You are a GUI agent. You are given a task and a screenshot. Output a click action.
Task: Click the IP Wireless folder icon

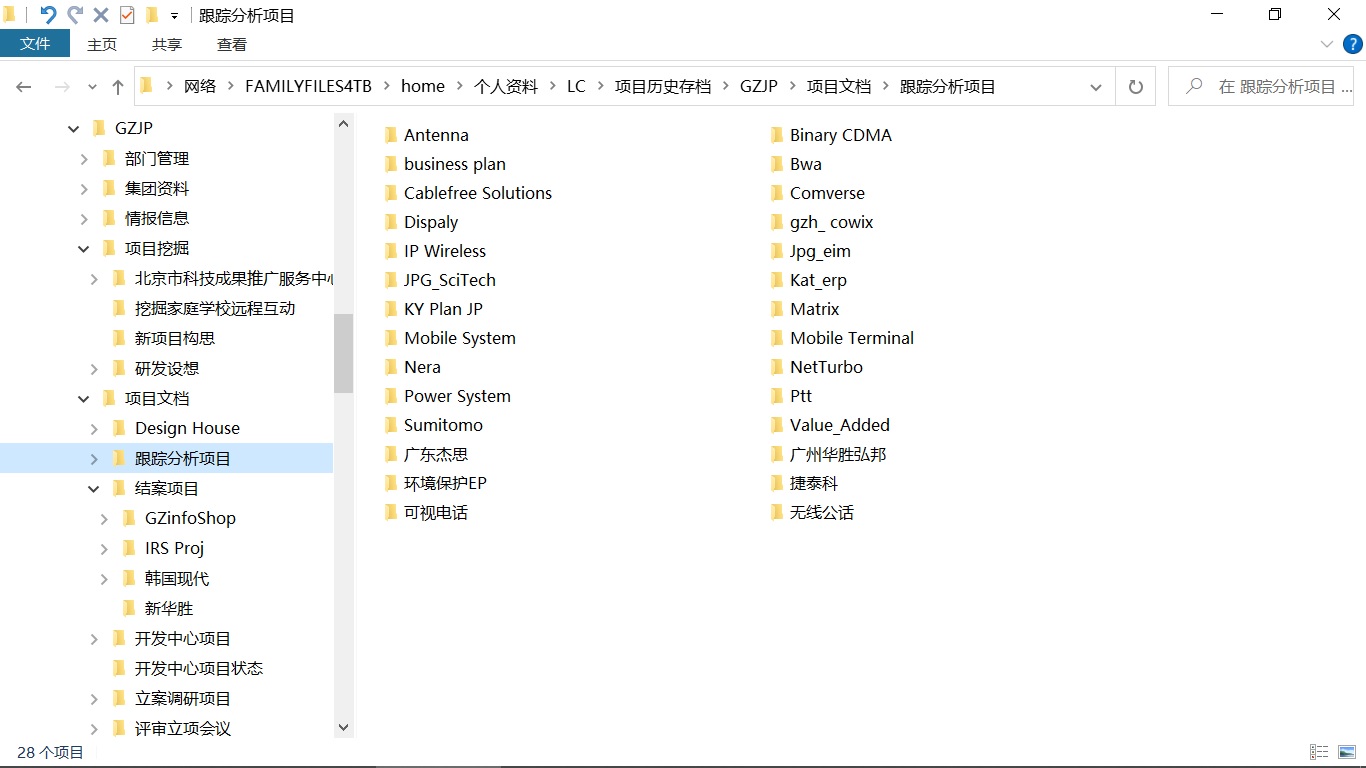[x=391, y=251]
